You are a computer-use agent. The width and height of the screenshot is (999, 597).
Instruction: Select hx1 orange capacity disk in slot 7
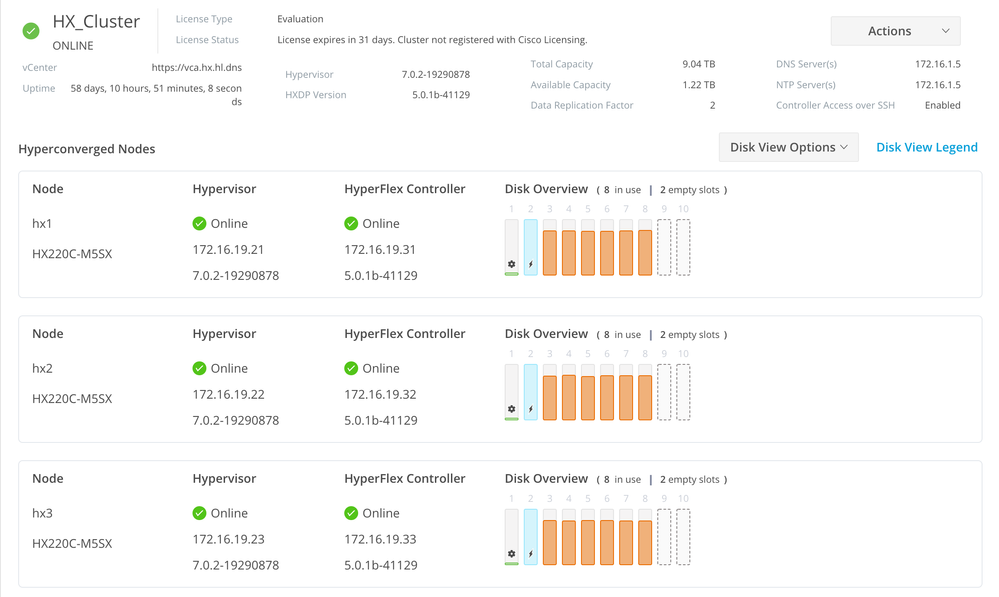tap(626, 247)
